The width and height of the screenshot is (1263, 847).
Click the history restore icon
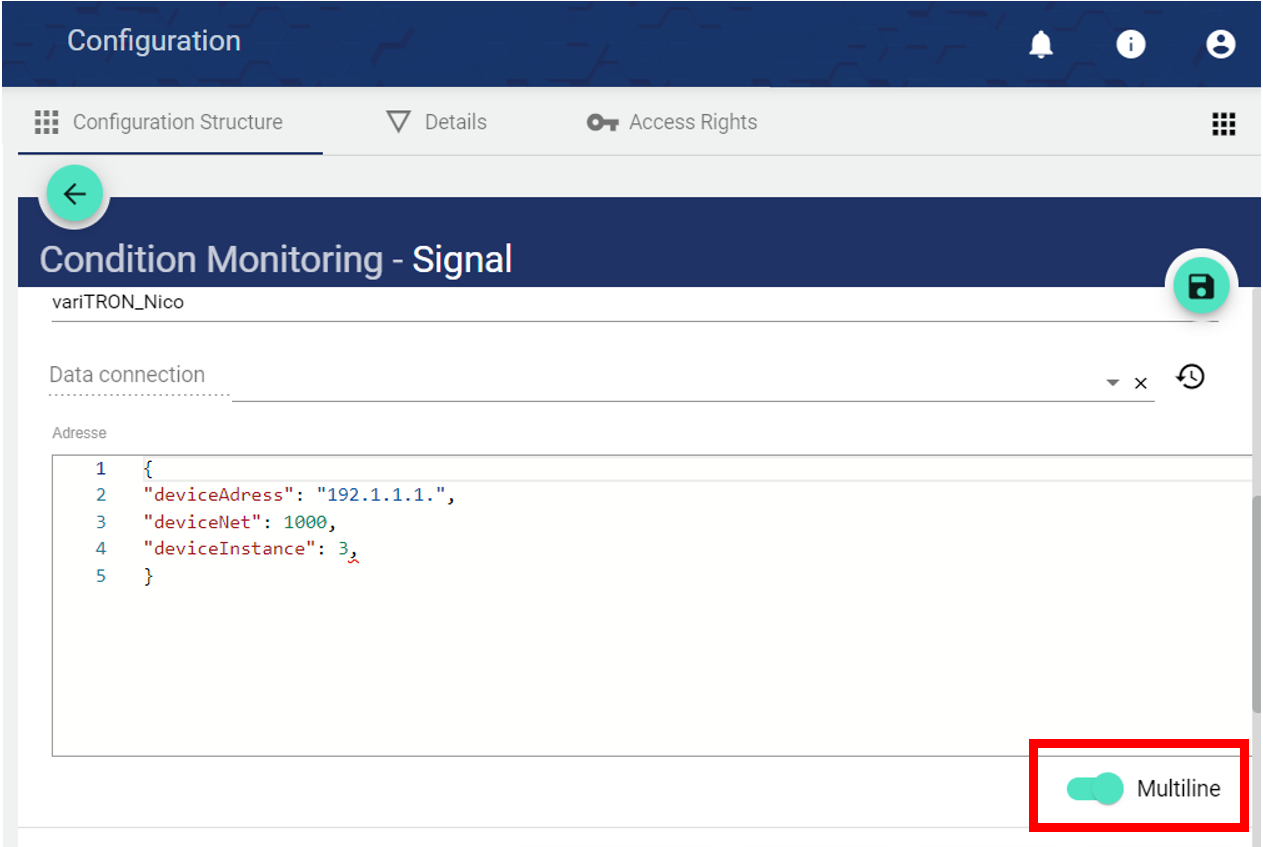coord(1190,377)
